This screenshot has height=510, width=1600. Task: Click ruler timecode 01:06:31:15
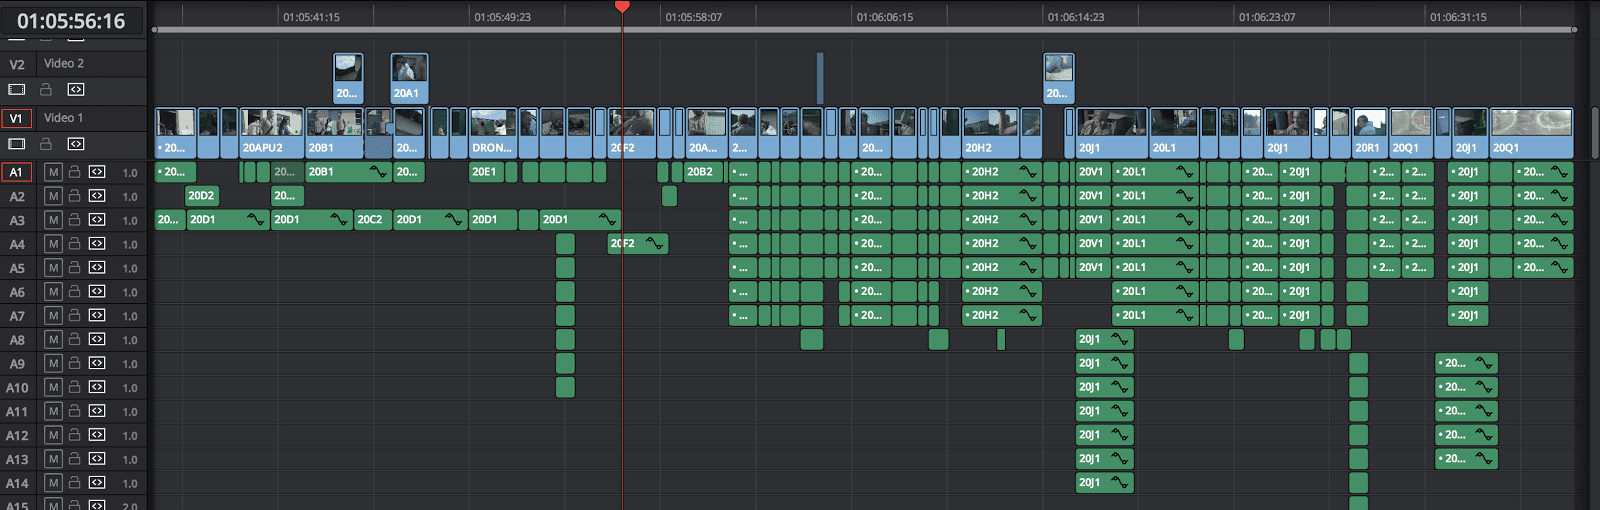1458,17
